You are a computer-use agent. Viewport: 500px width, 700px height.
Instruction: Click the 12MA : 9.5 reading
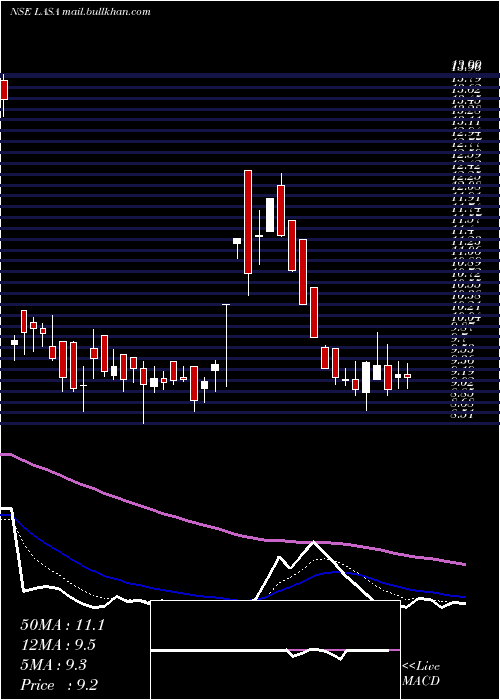pos(58,645)
